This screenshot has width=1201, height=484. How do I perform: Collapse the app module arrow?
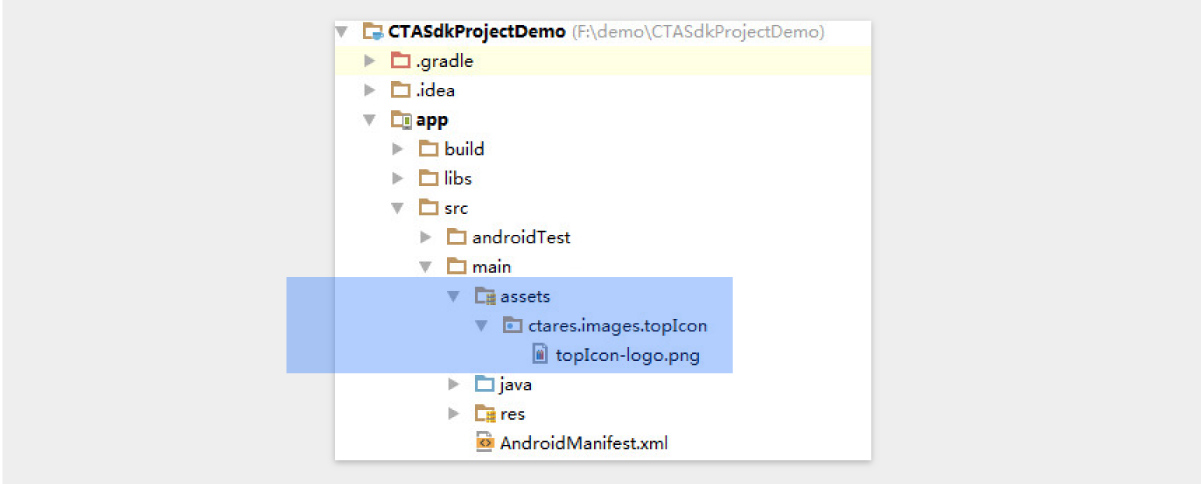click(x=370, y=120)
